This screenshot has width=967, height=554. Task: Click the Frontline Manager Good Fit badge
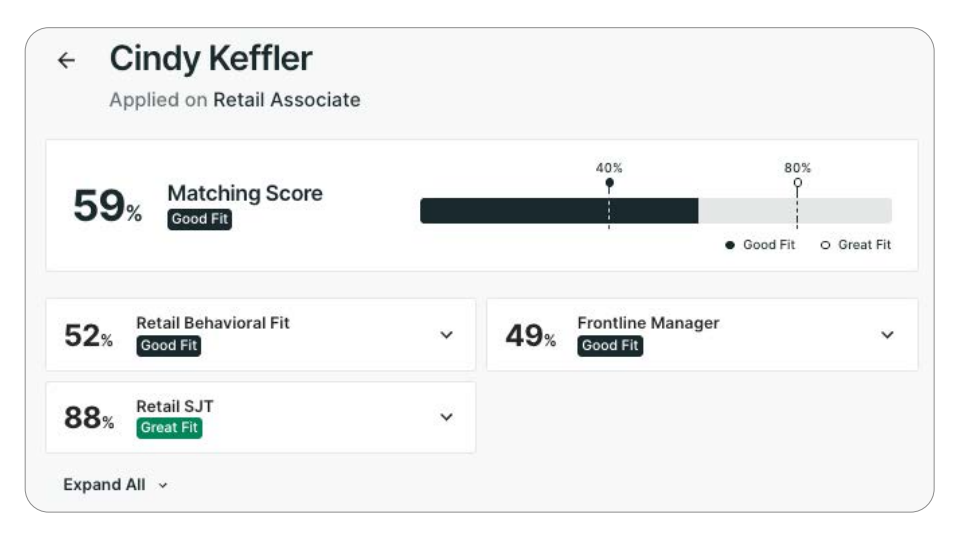pyautogui.click(x=610, y=346)
